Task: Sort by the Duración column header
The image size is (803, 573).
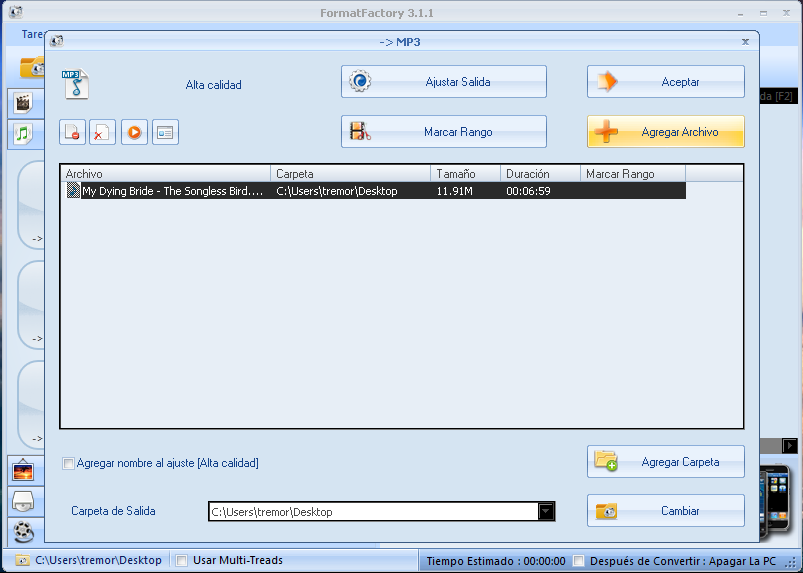Action: tap(540, 174)
